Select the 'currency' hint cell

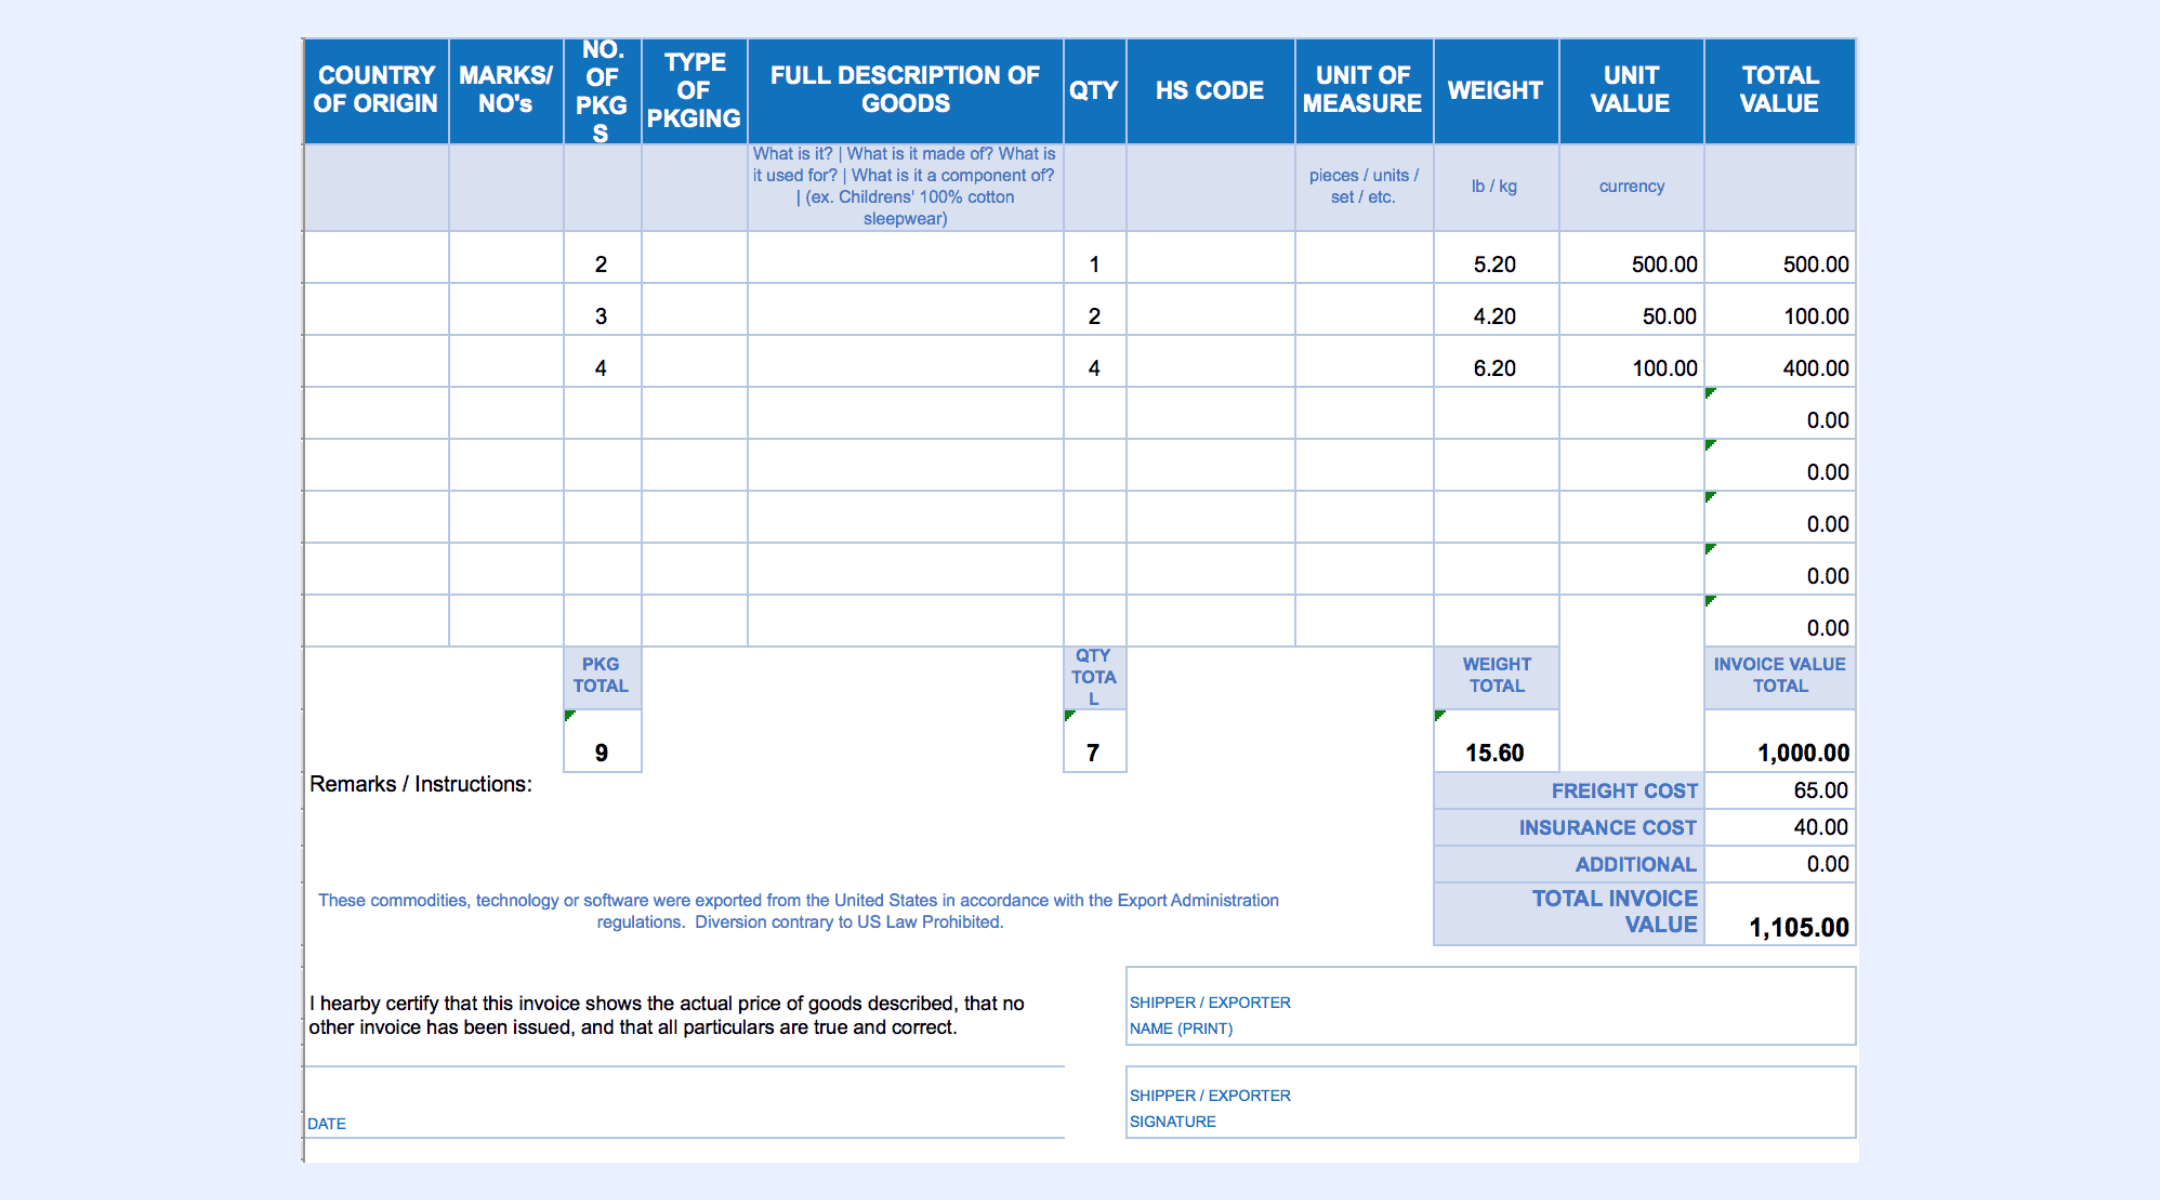1631,187
